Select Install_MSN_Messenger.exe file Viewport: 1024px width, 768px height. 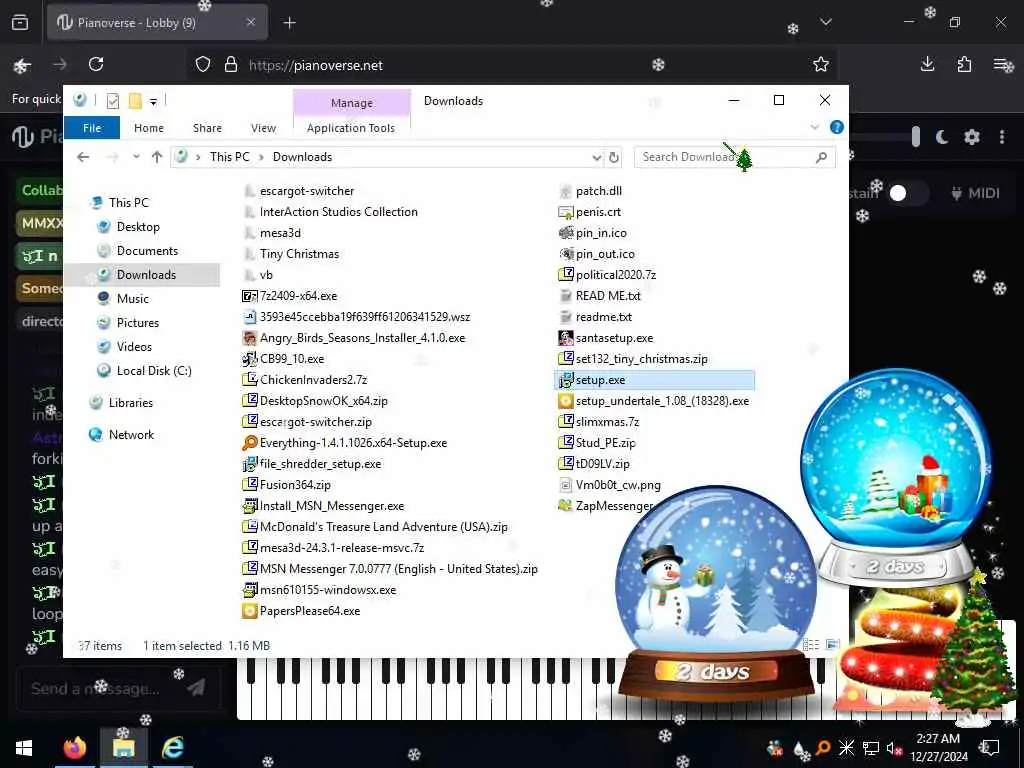[x=323, y=505]
